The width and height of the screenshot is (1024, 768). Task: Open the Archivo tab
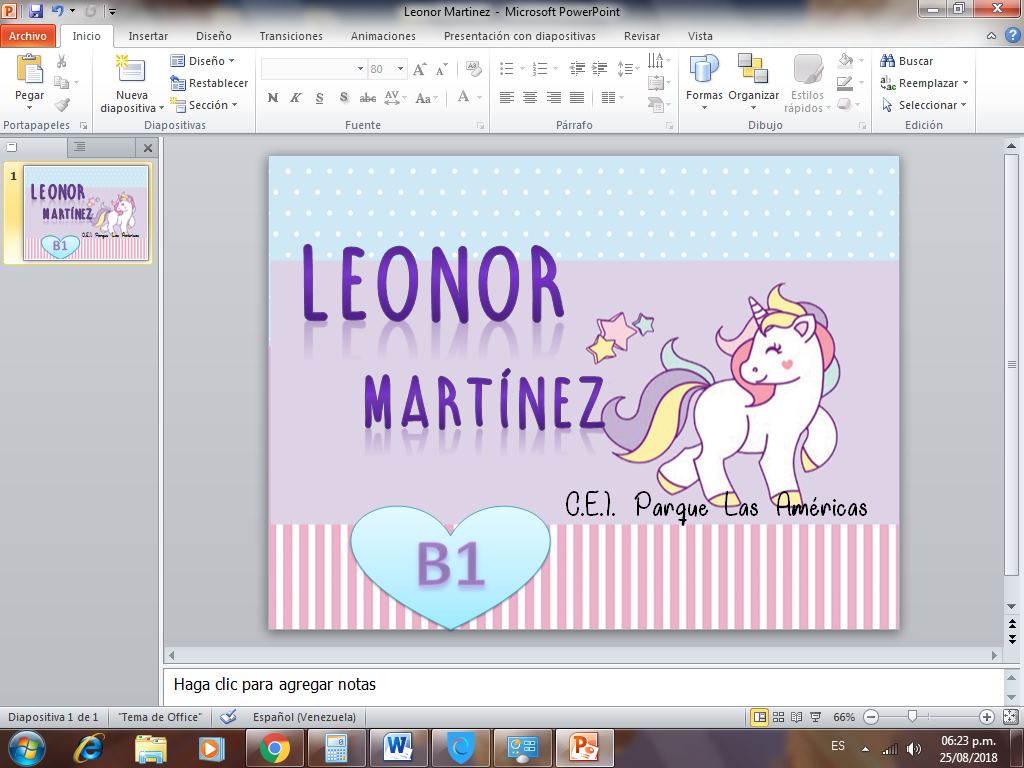tap(27, 36)
